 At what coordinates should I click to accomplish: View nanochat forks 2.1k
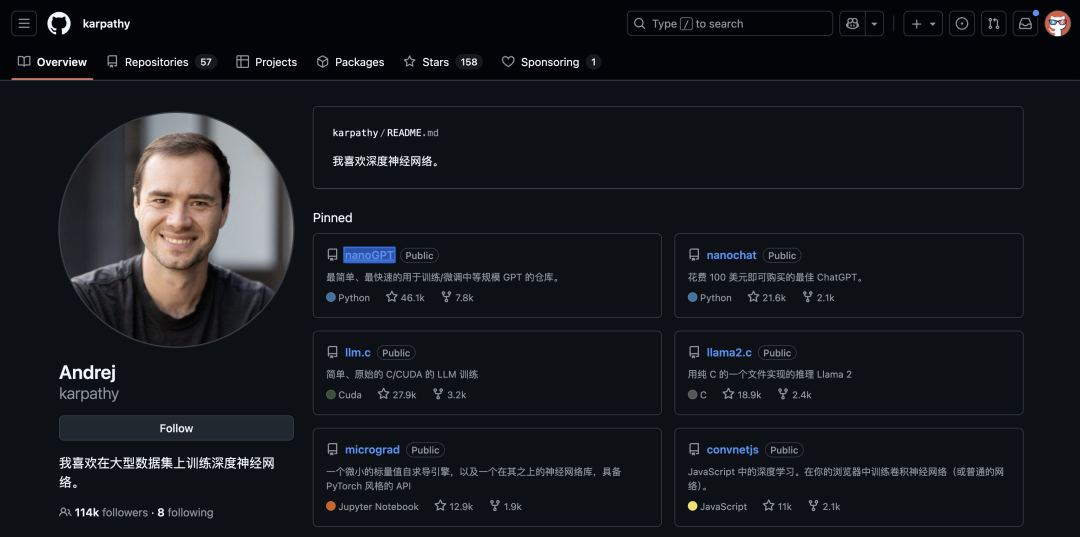tap(818, 297)
